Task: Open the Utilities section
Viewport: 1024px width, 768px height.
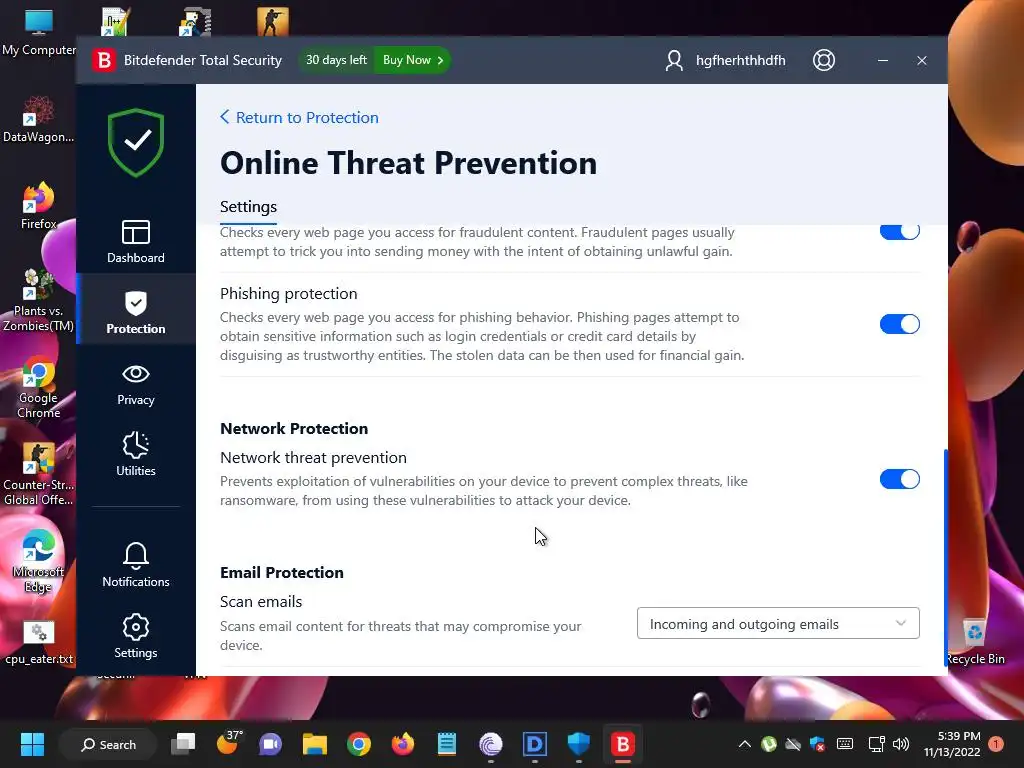Action: pyautogui.click(x=136, y=455)
